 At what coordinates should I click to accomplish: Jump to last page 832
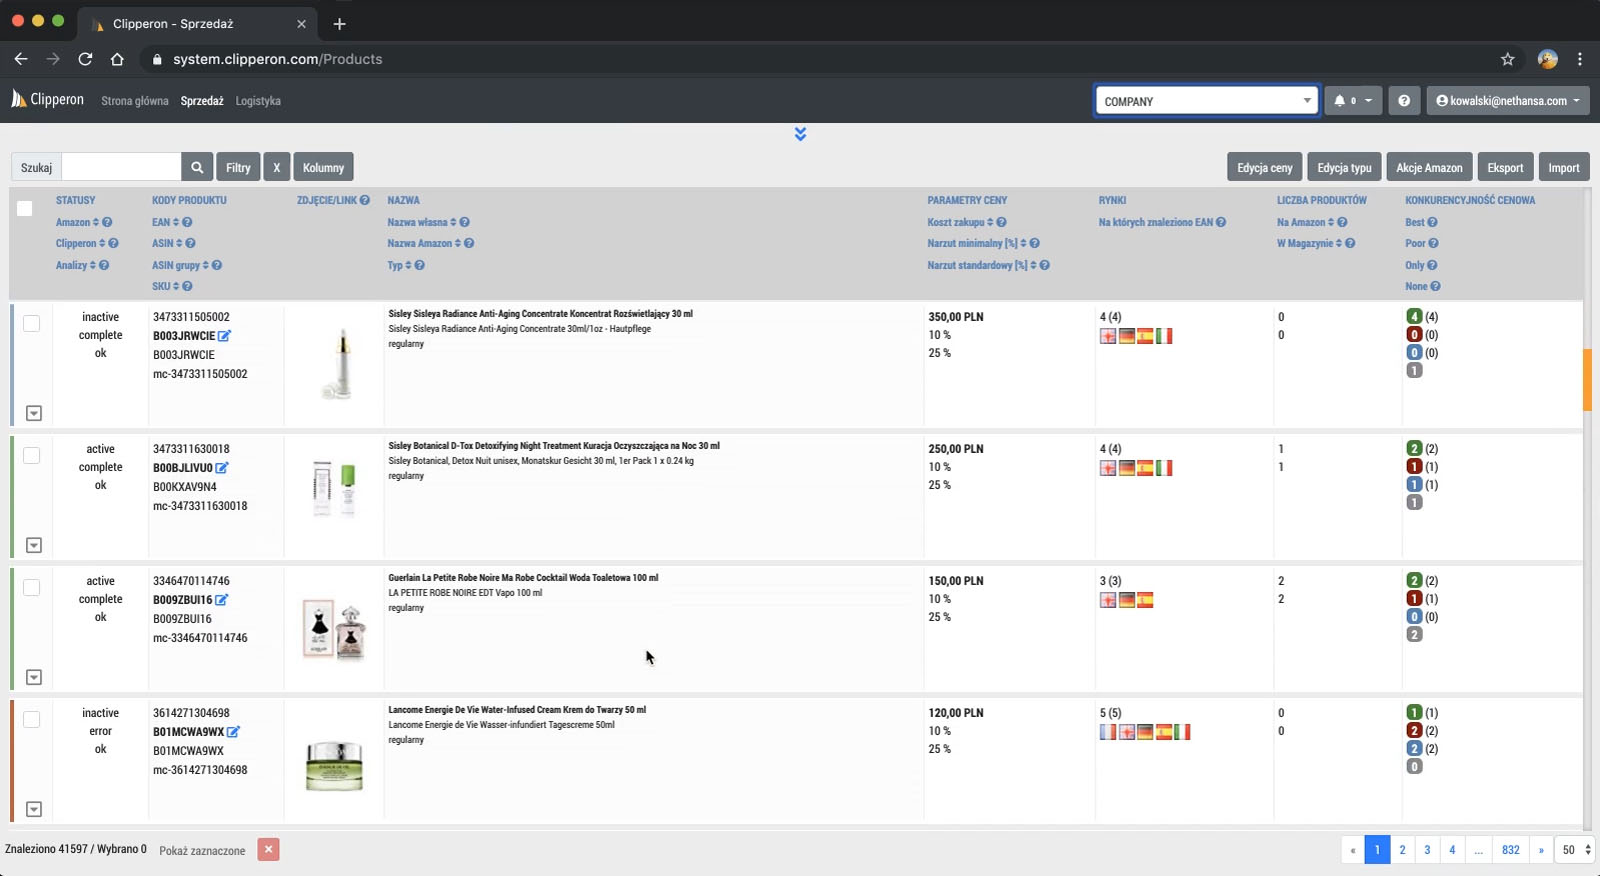[1511, 850]
